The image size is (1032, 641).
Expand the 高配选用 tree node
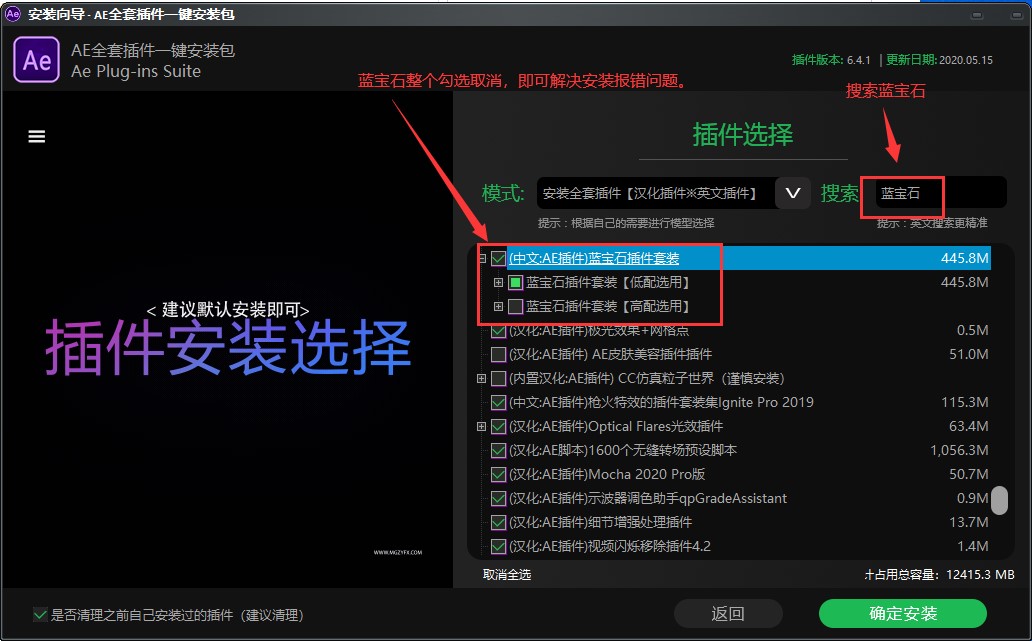[499, 307]
